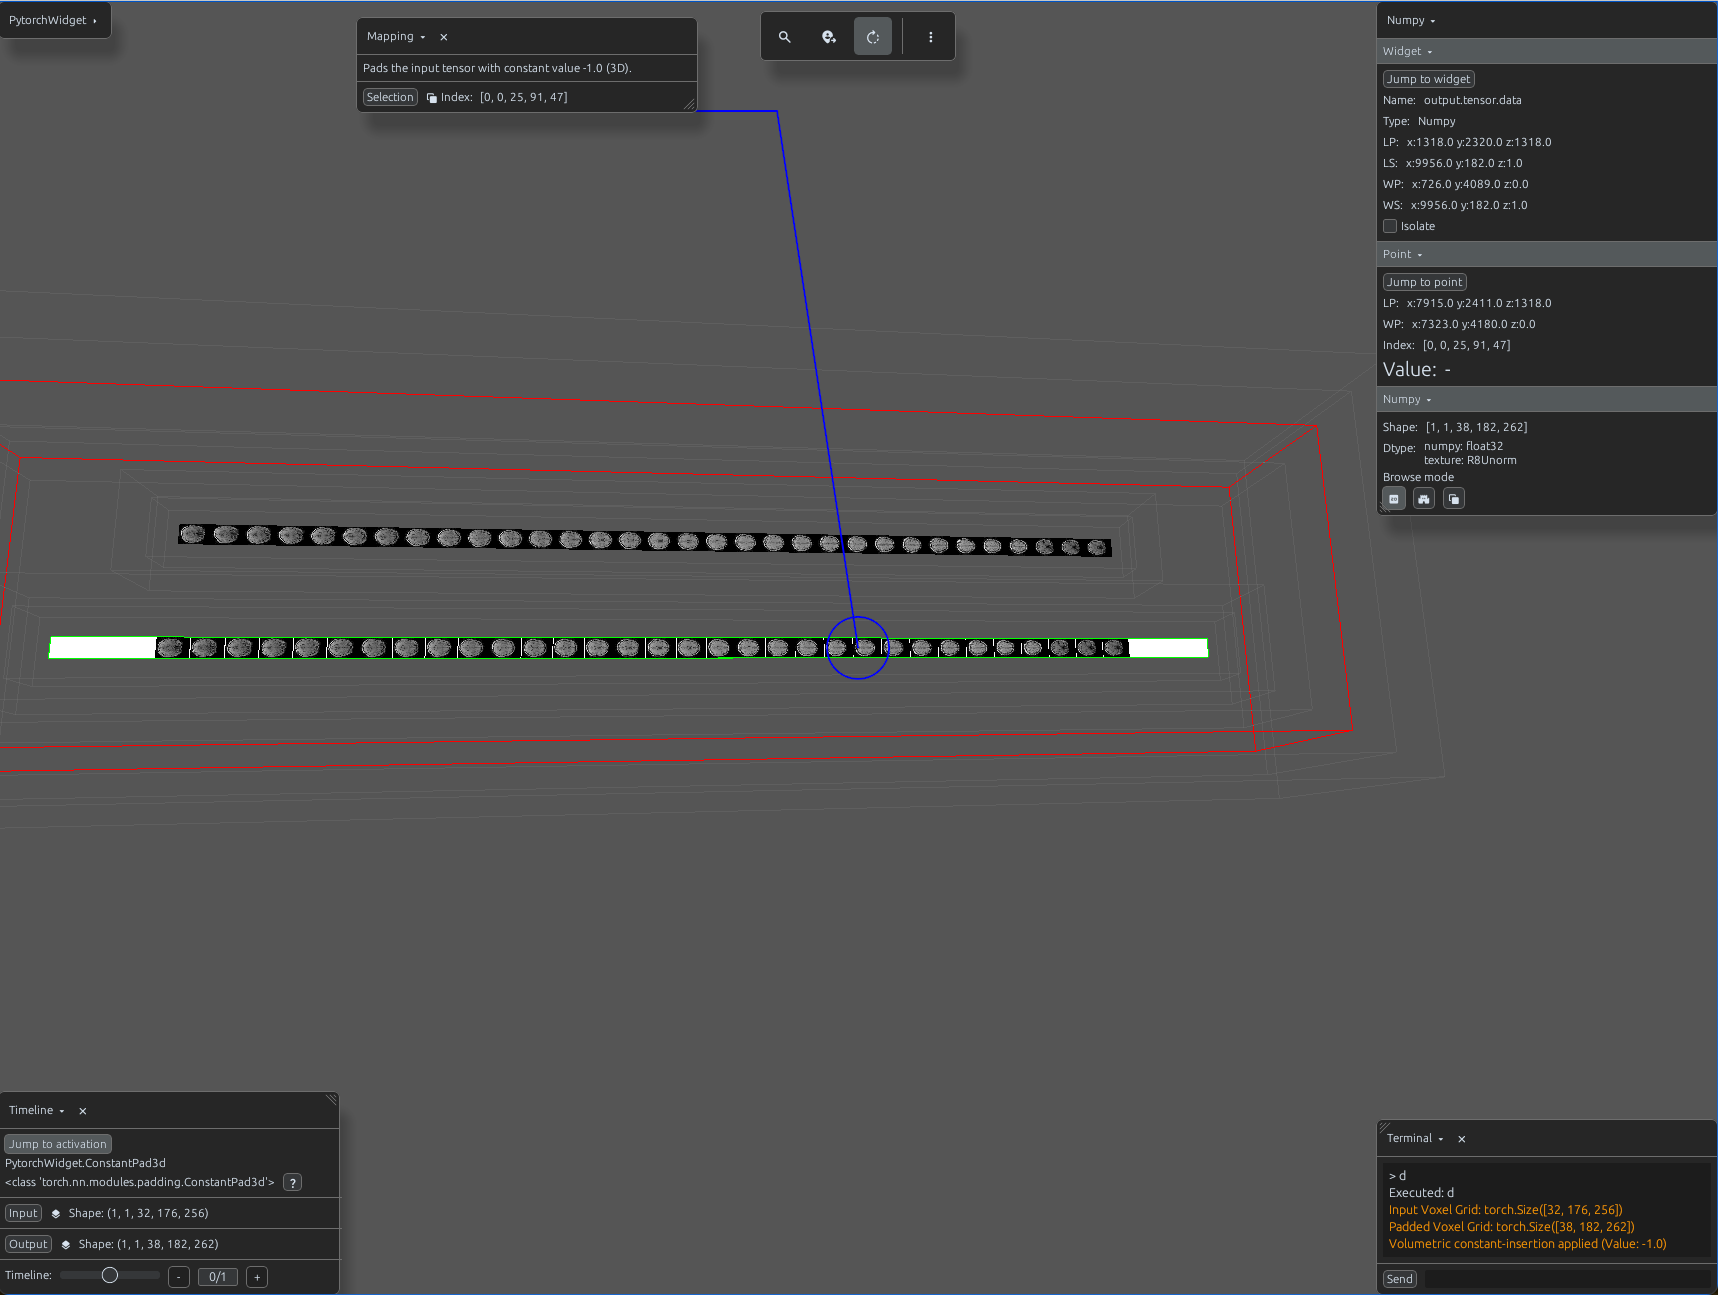Image resolution: width=1718 pixels, height=1295 pixels.
Task: Click the Selection button in Mapping panel
Action: [x=390, y=97]
